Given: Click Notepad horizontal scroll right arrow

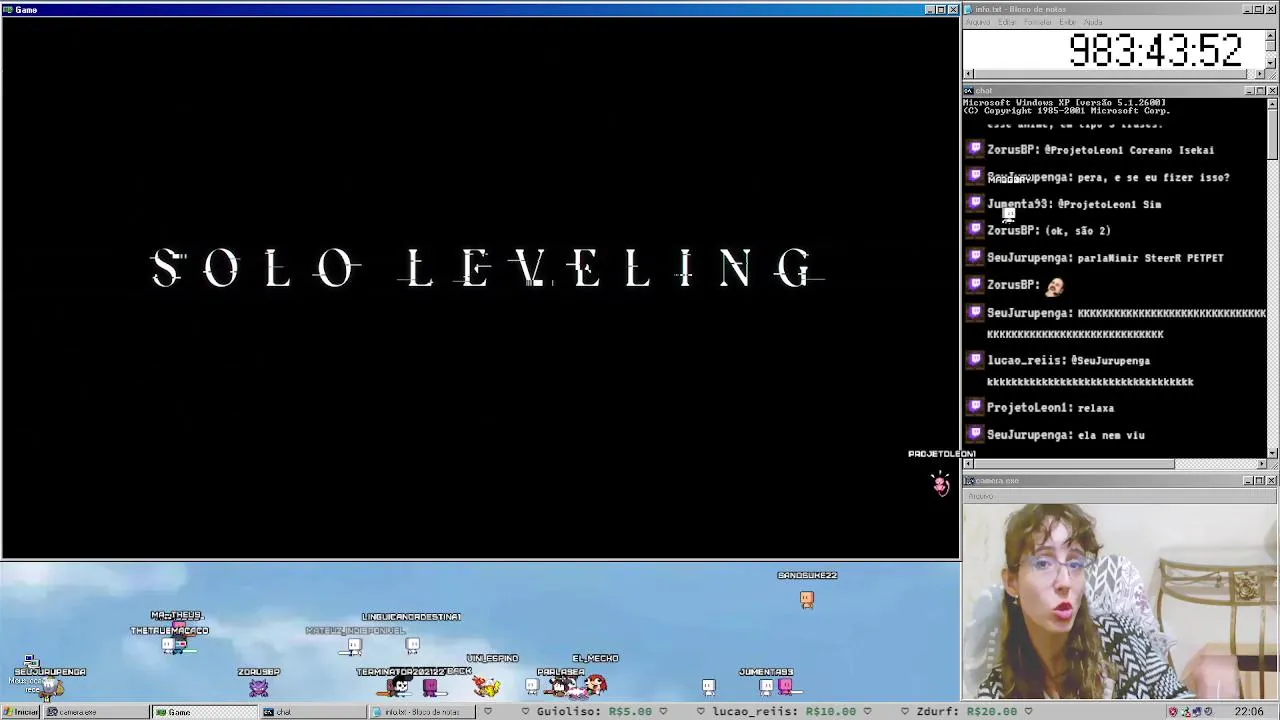Looking at the screenshot, I should coord(1260,74).
